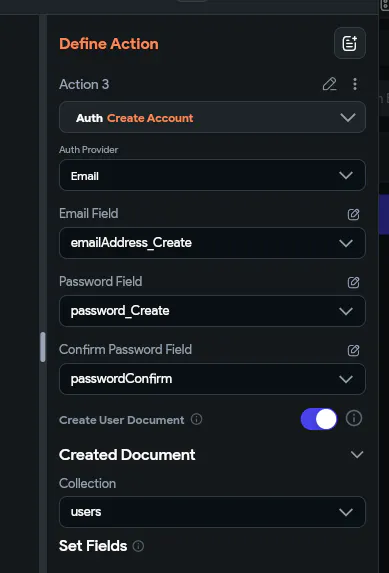
Task: Collapse the Created Document section chevron
Action: click(357, 455)
